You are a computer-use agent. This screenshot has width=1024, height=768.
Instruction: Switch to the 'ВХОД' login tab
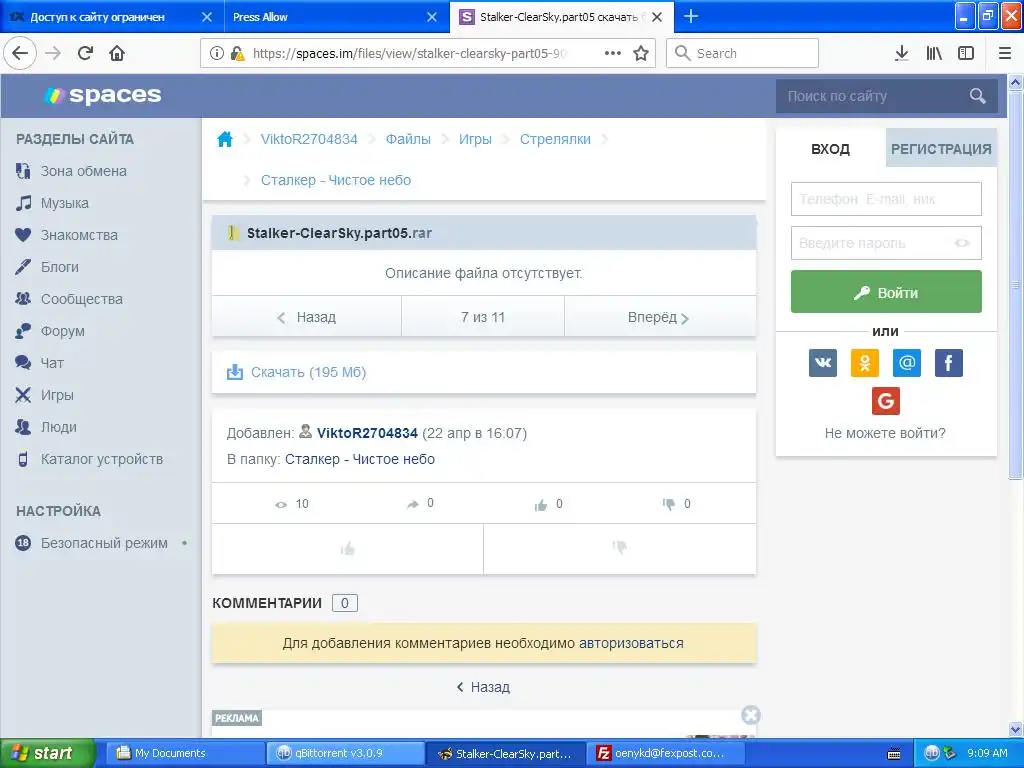[x=830, y=149]
